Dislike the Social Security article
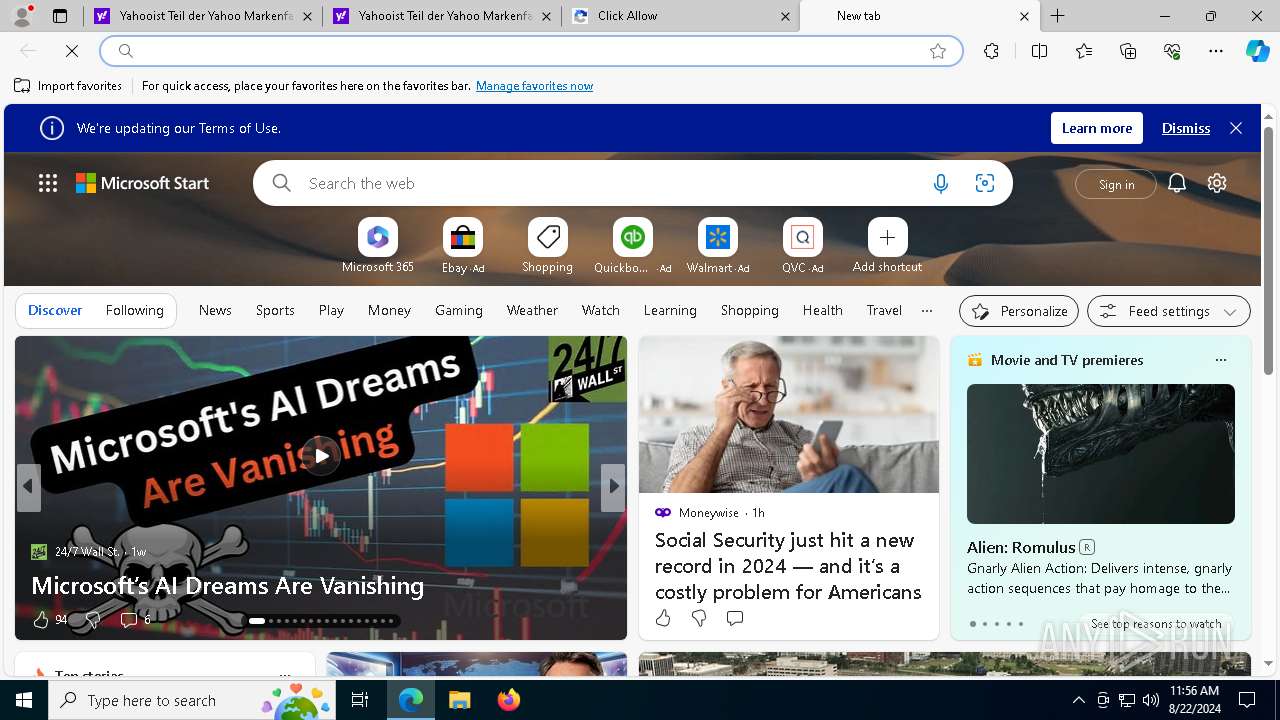The height and width of the screenshot is (720, 1280). 699,618
